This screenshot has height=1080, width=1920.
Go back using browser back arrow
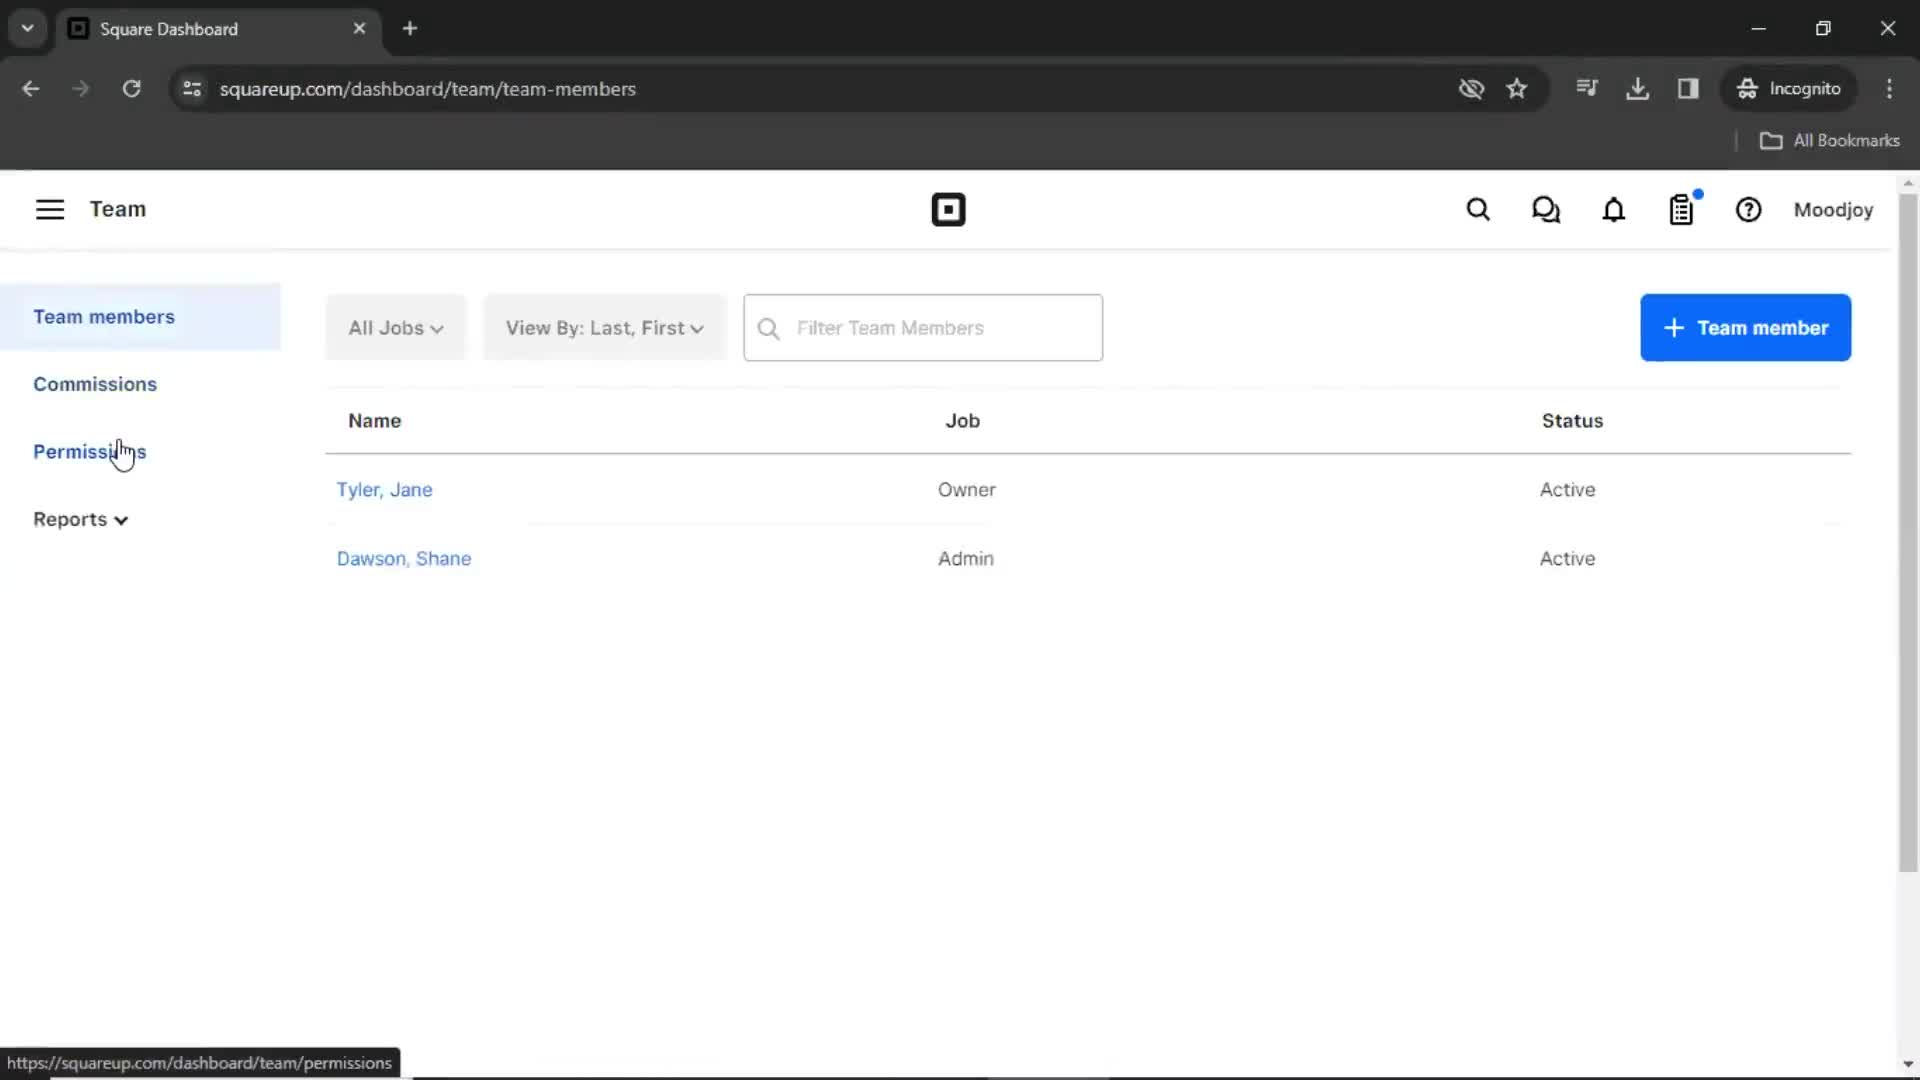click(31, 89)
